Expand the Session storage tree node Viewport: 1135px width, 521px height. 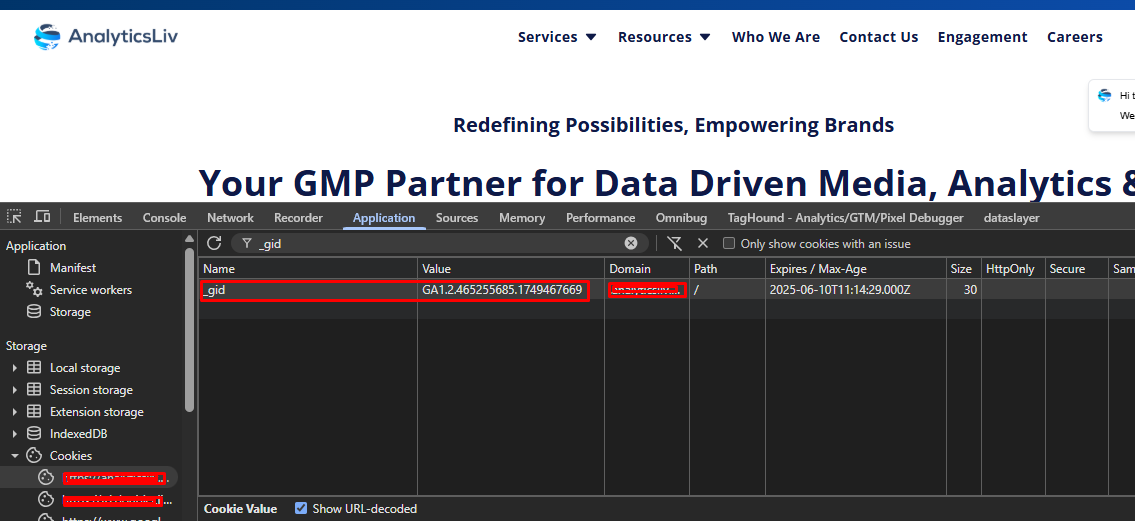[14, 389]
